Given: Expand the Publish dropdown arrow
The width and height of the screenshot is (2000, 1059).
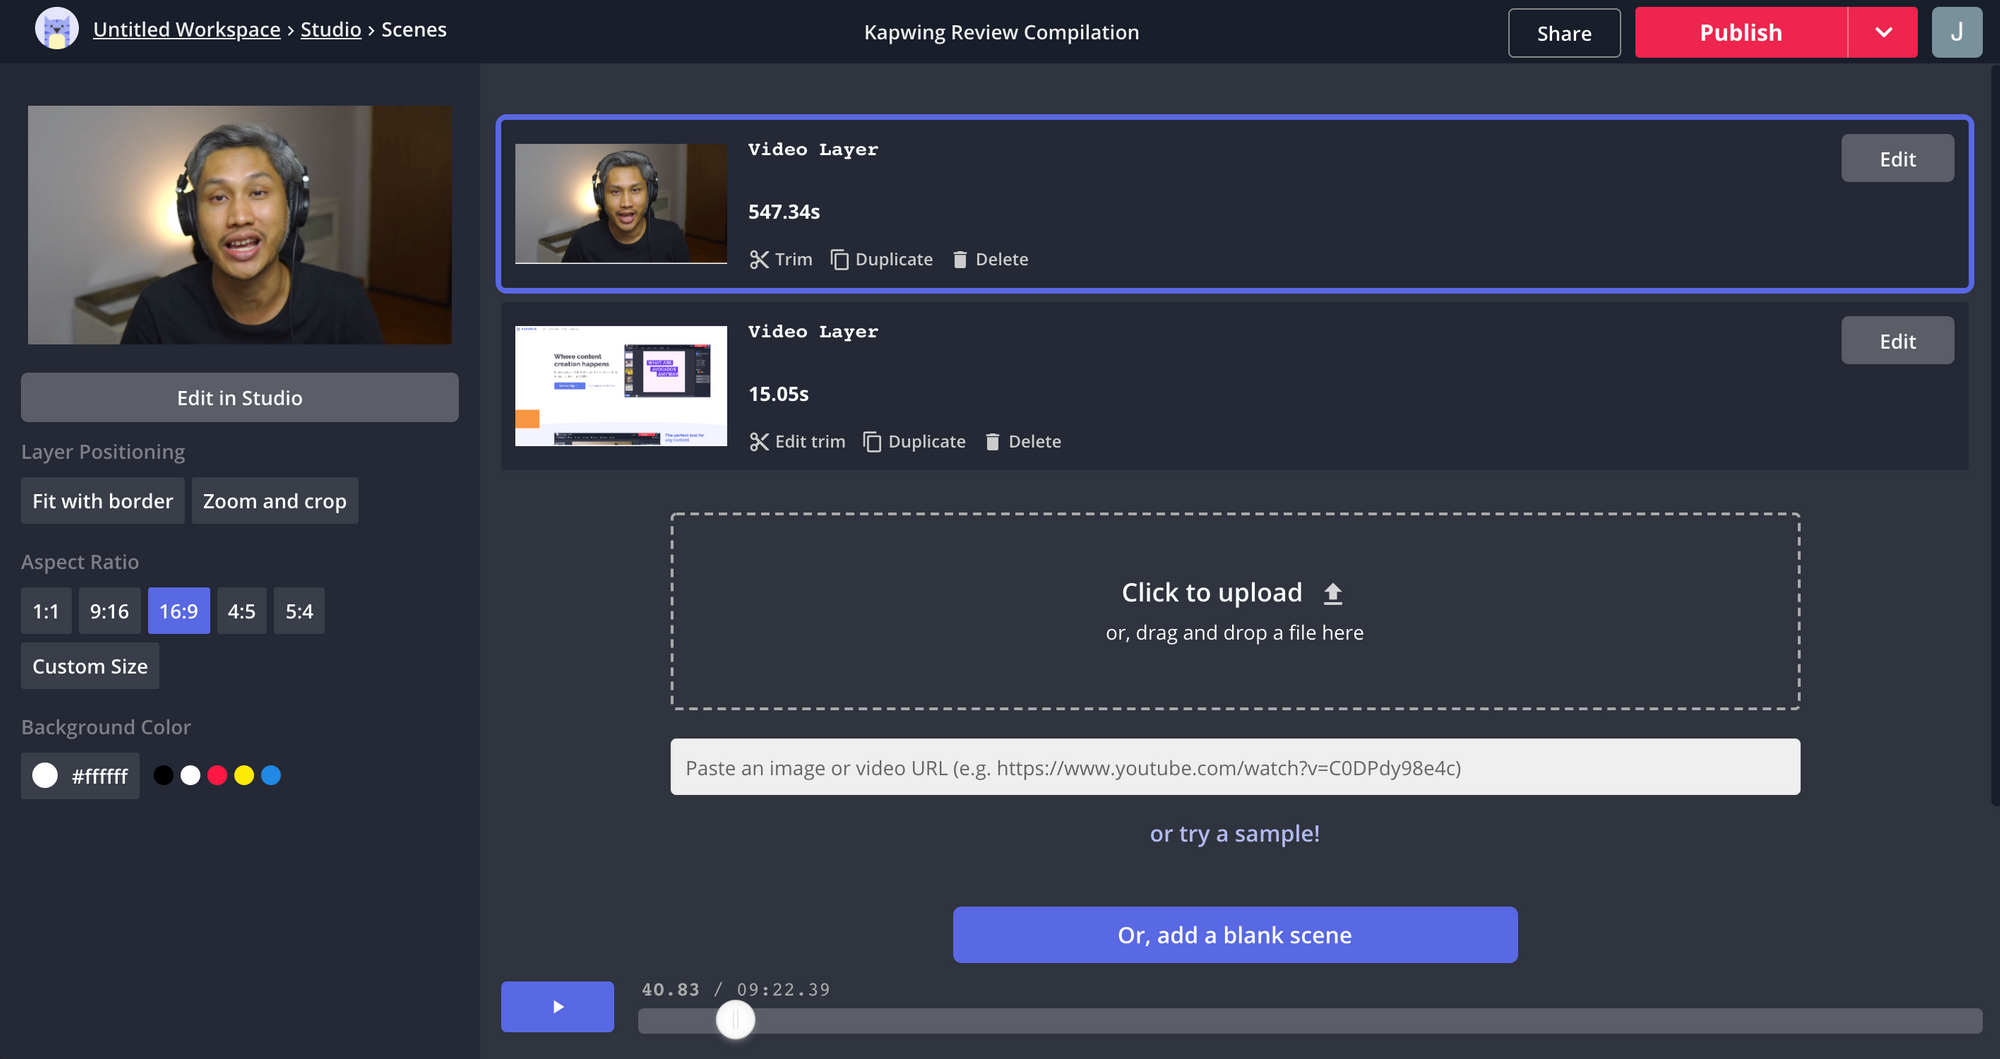Looking at the screenshot, I should pyautogui.click(x=1883, y=33).
